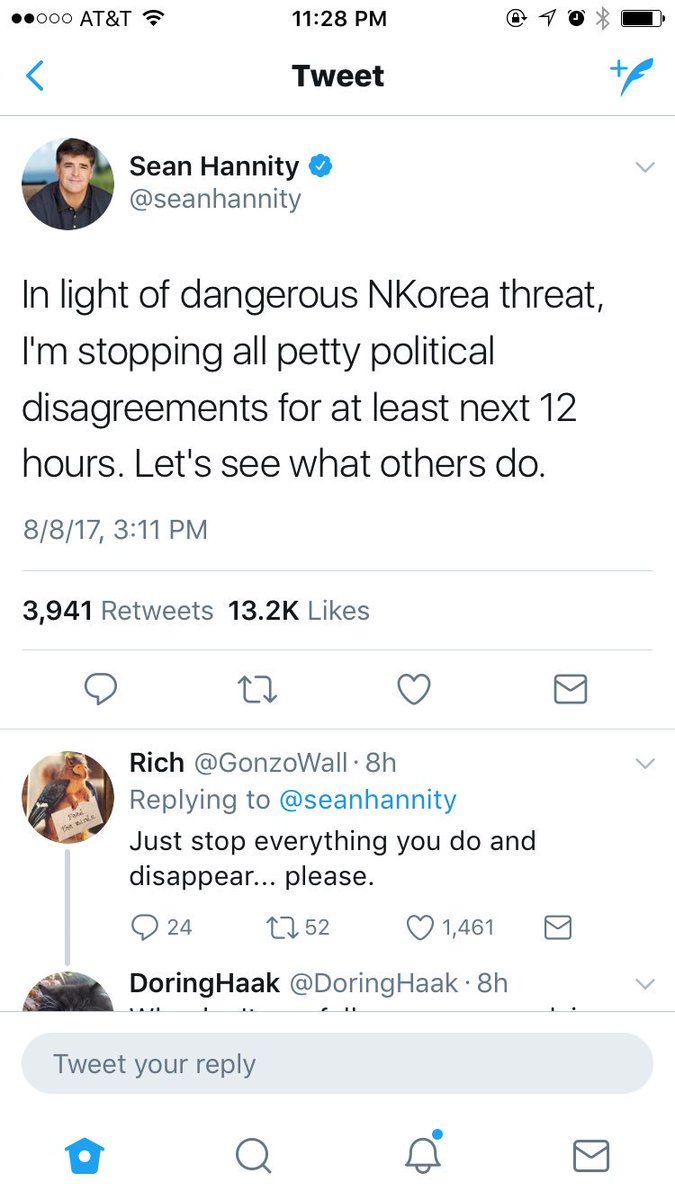Open dropdown arrow on DoringHaak's reply
The height and width of the screenshot is (1200, 675).
645,984
